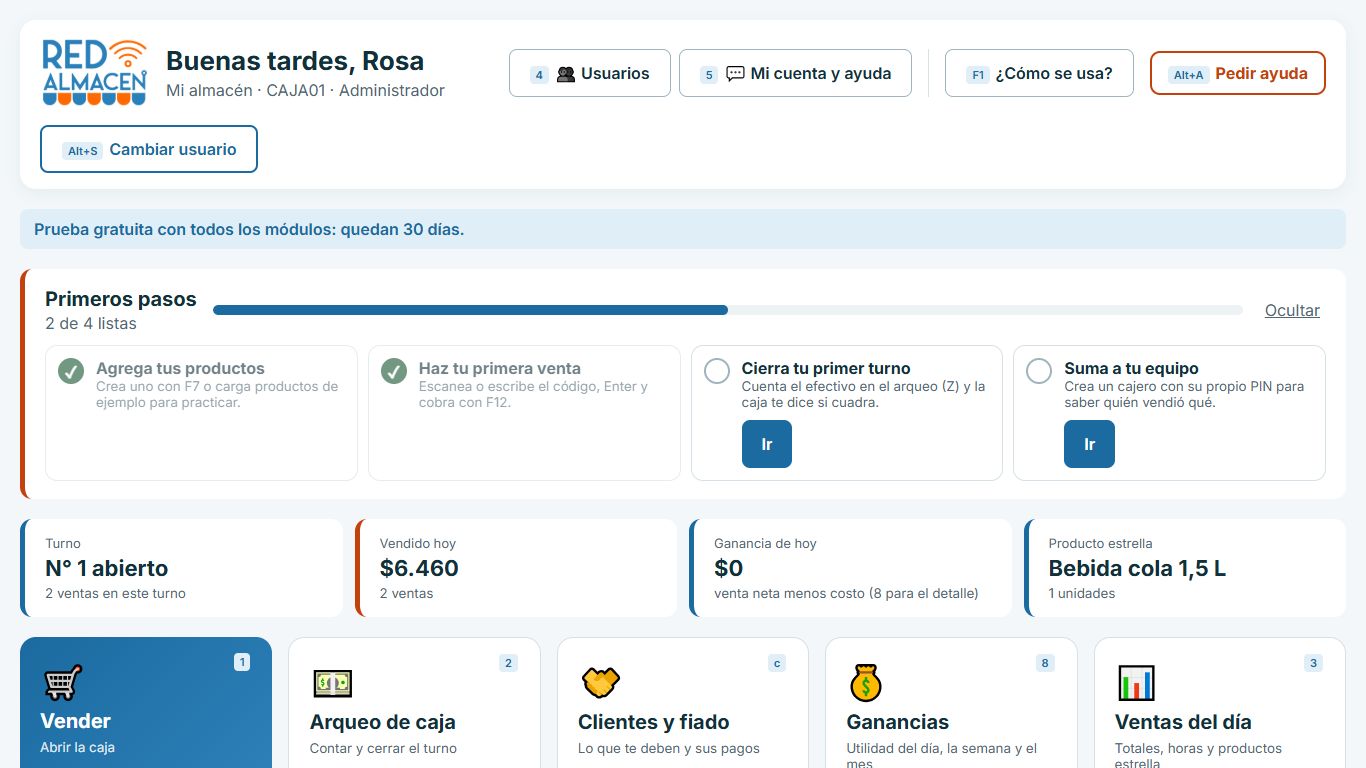Click Ir under Cierra tu primer turno
The image size is (1366, 768).
(767, 444)
